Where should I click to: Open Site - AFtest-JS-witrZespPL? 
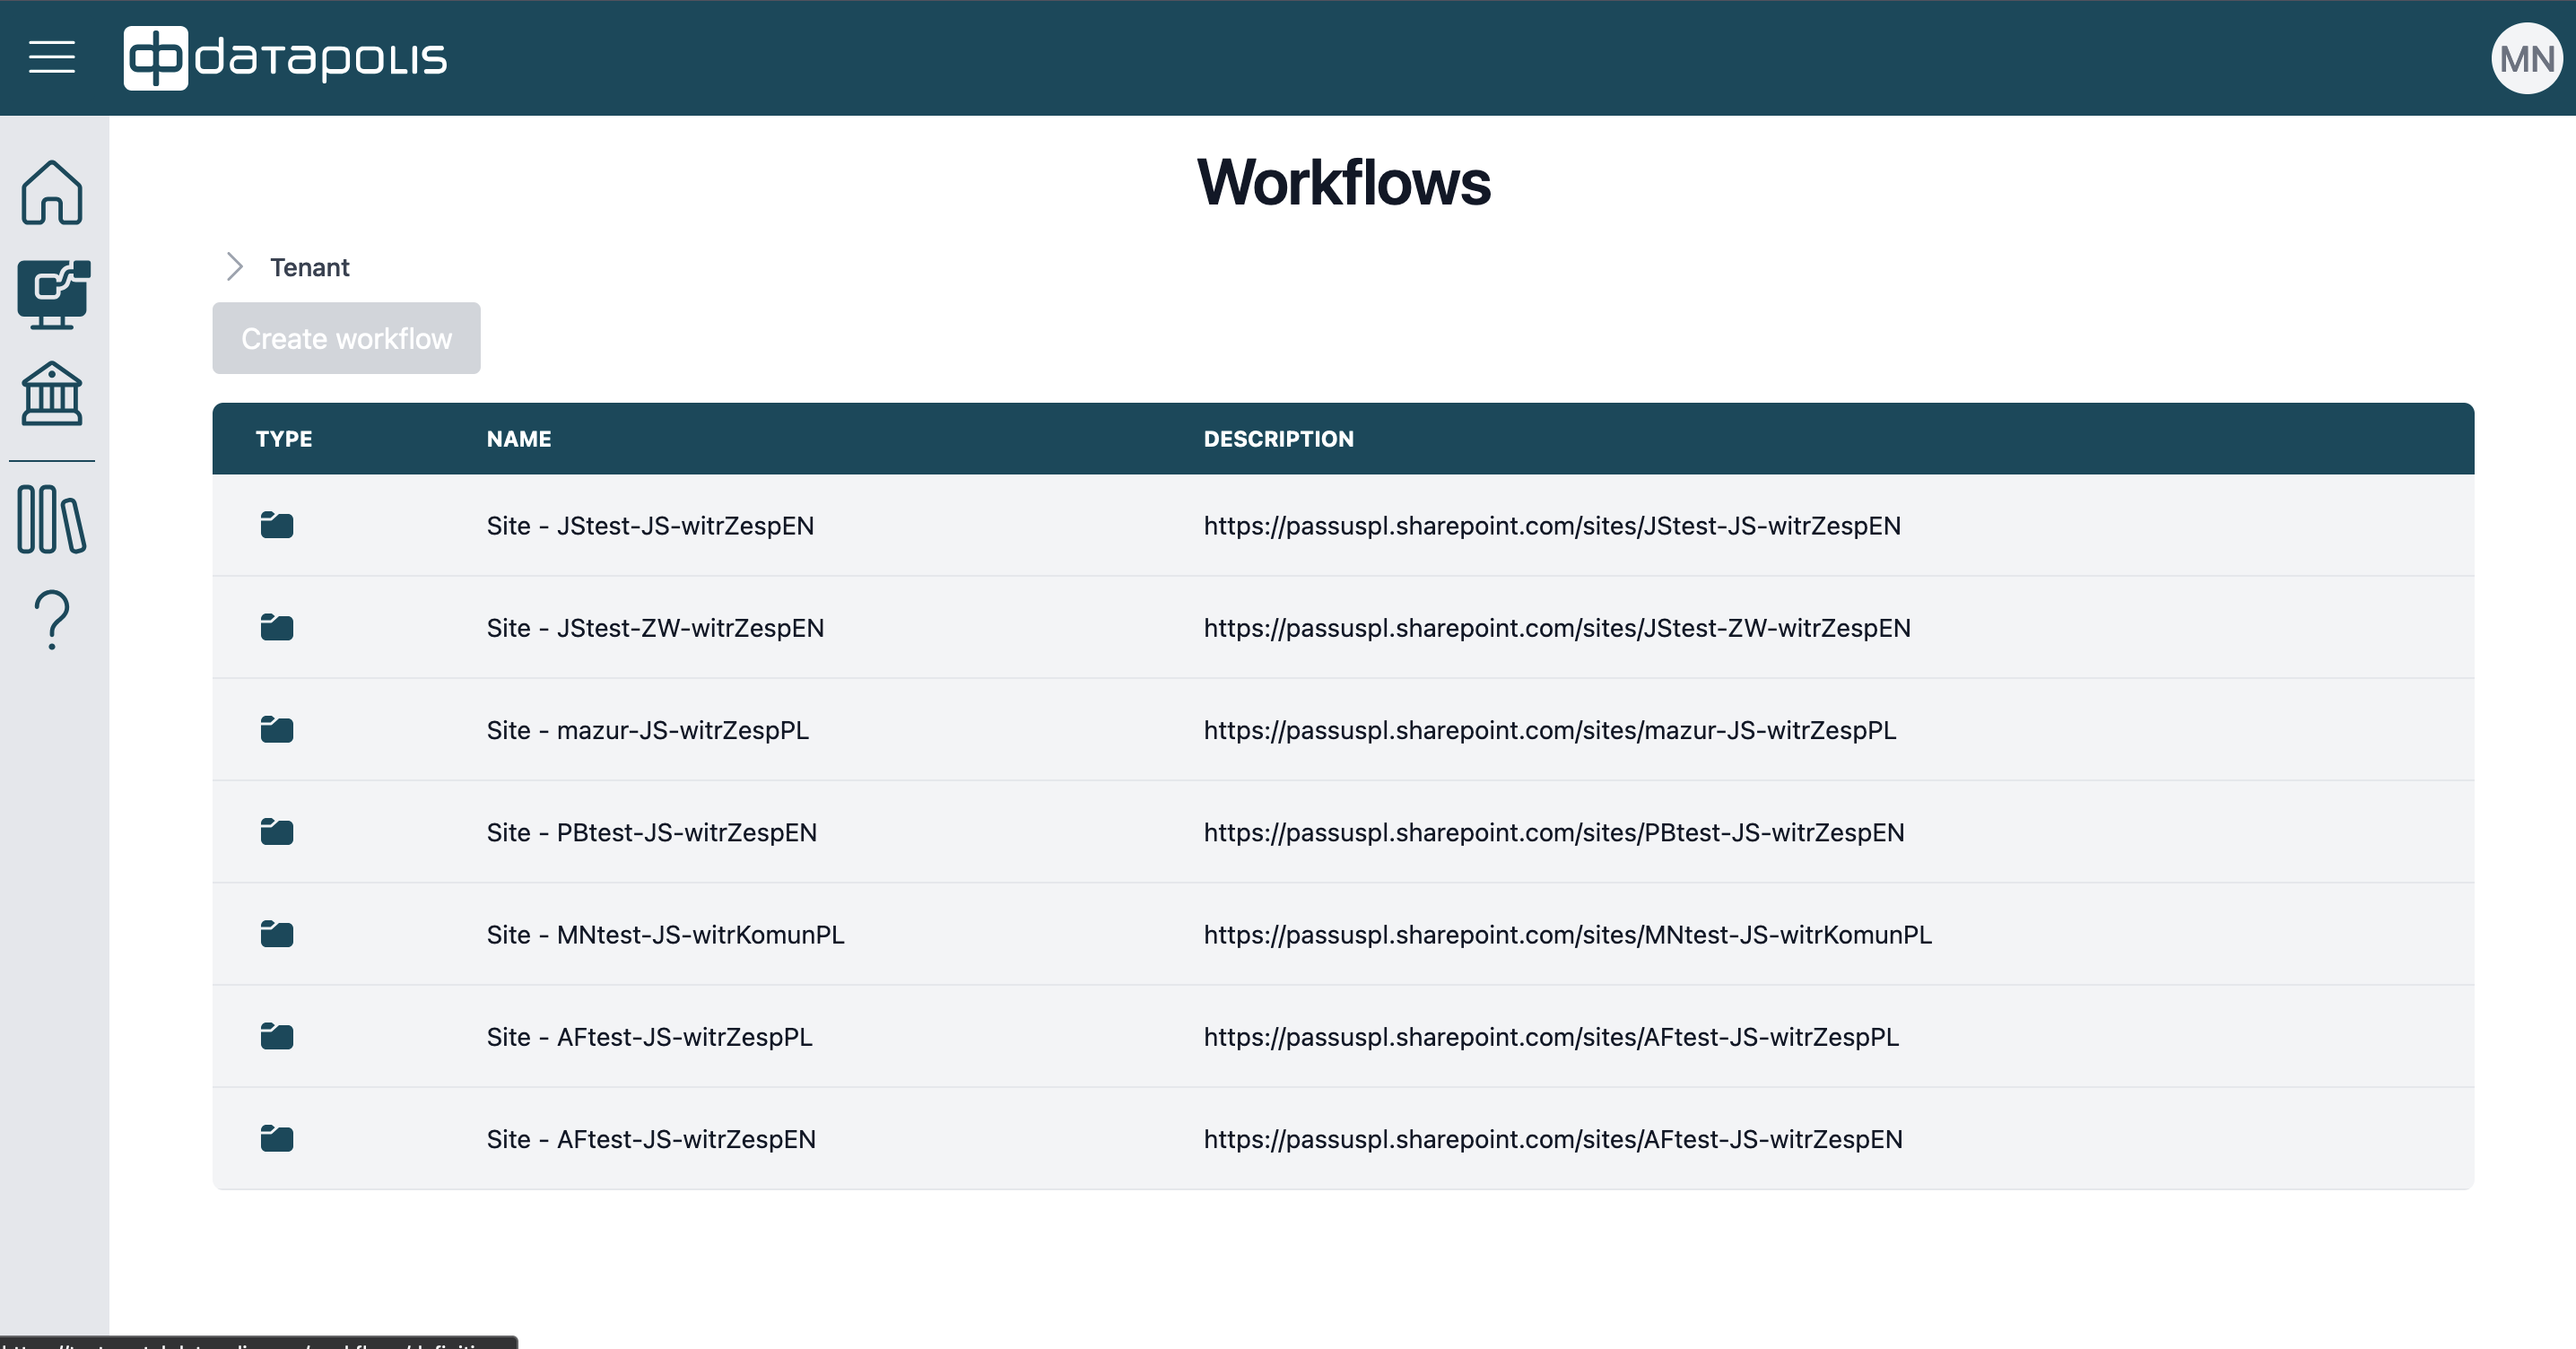pyautogui.click(x=649, y=1037)
